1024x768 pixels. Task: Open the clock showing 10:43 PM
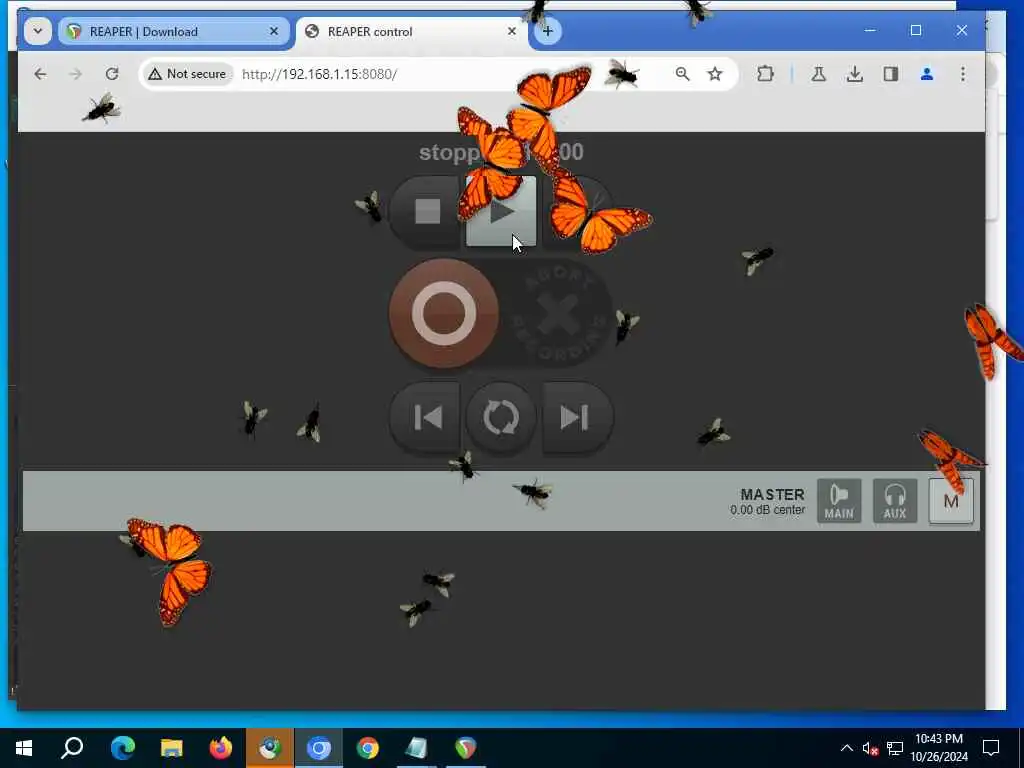939,748
